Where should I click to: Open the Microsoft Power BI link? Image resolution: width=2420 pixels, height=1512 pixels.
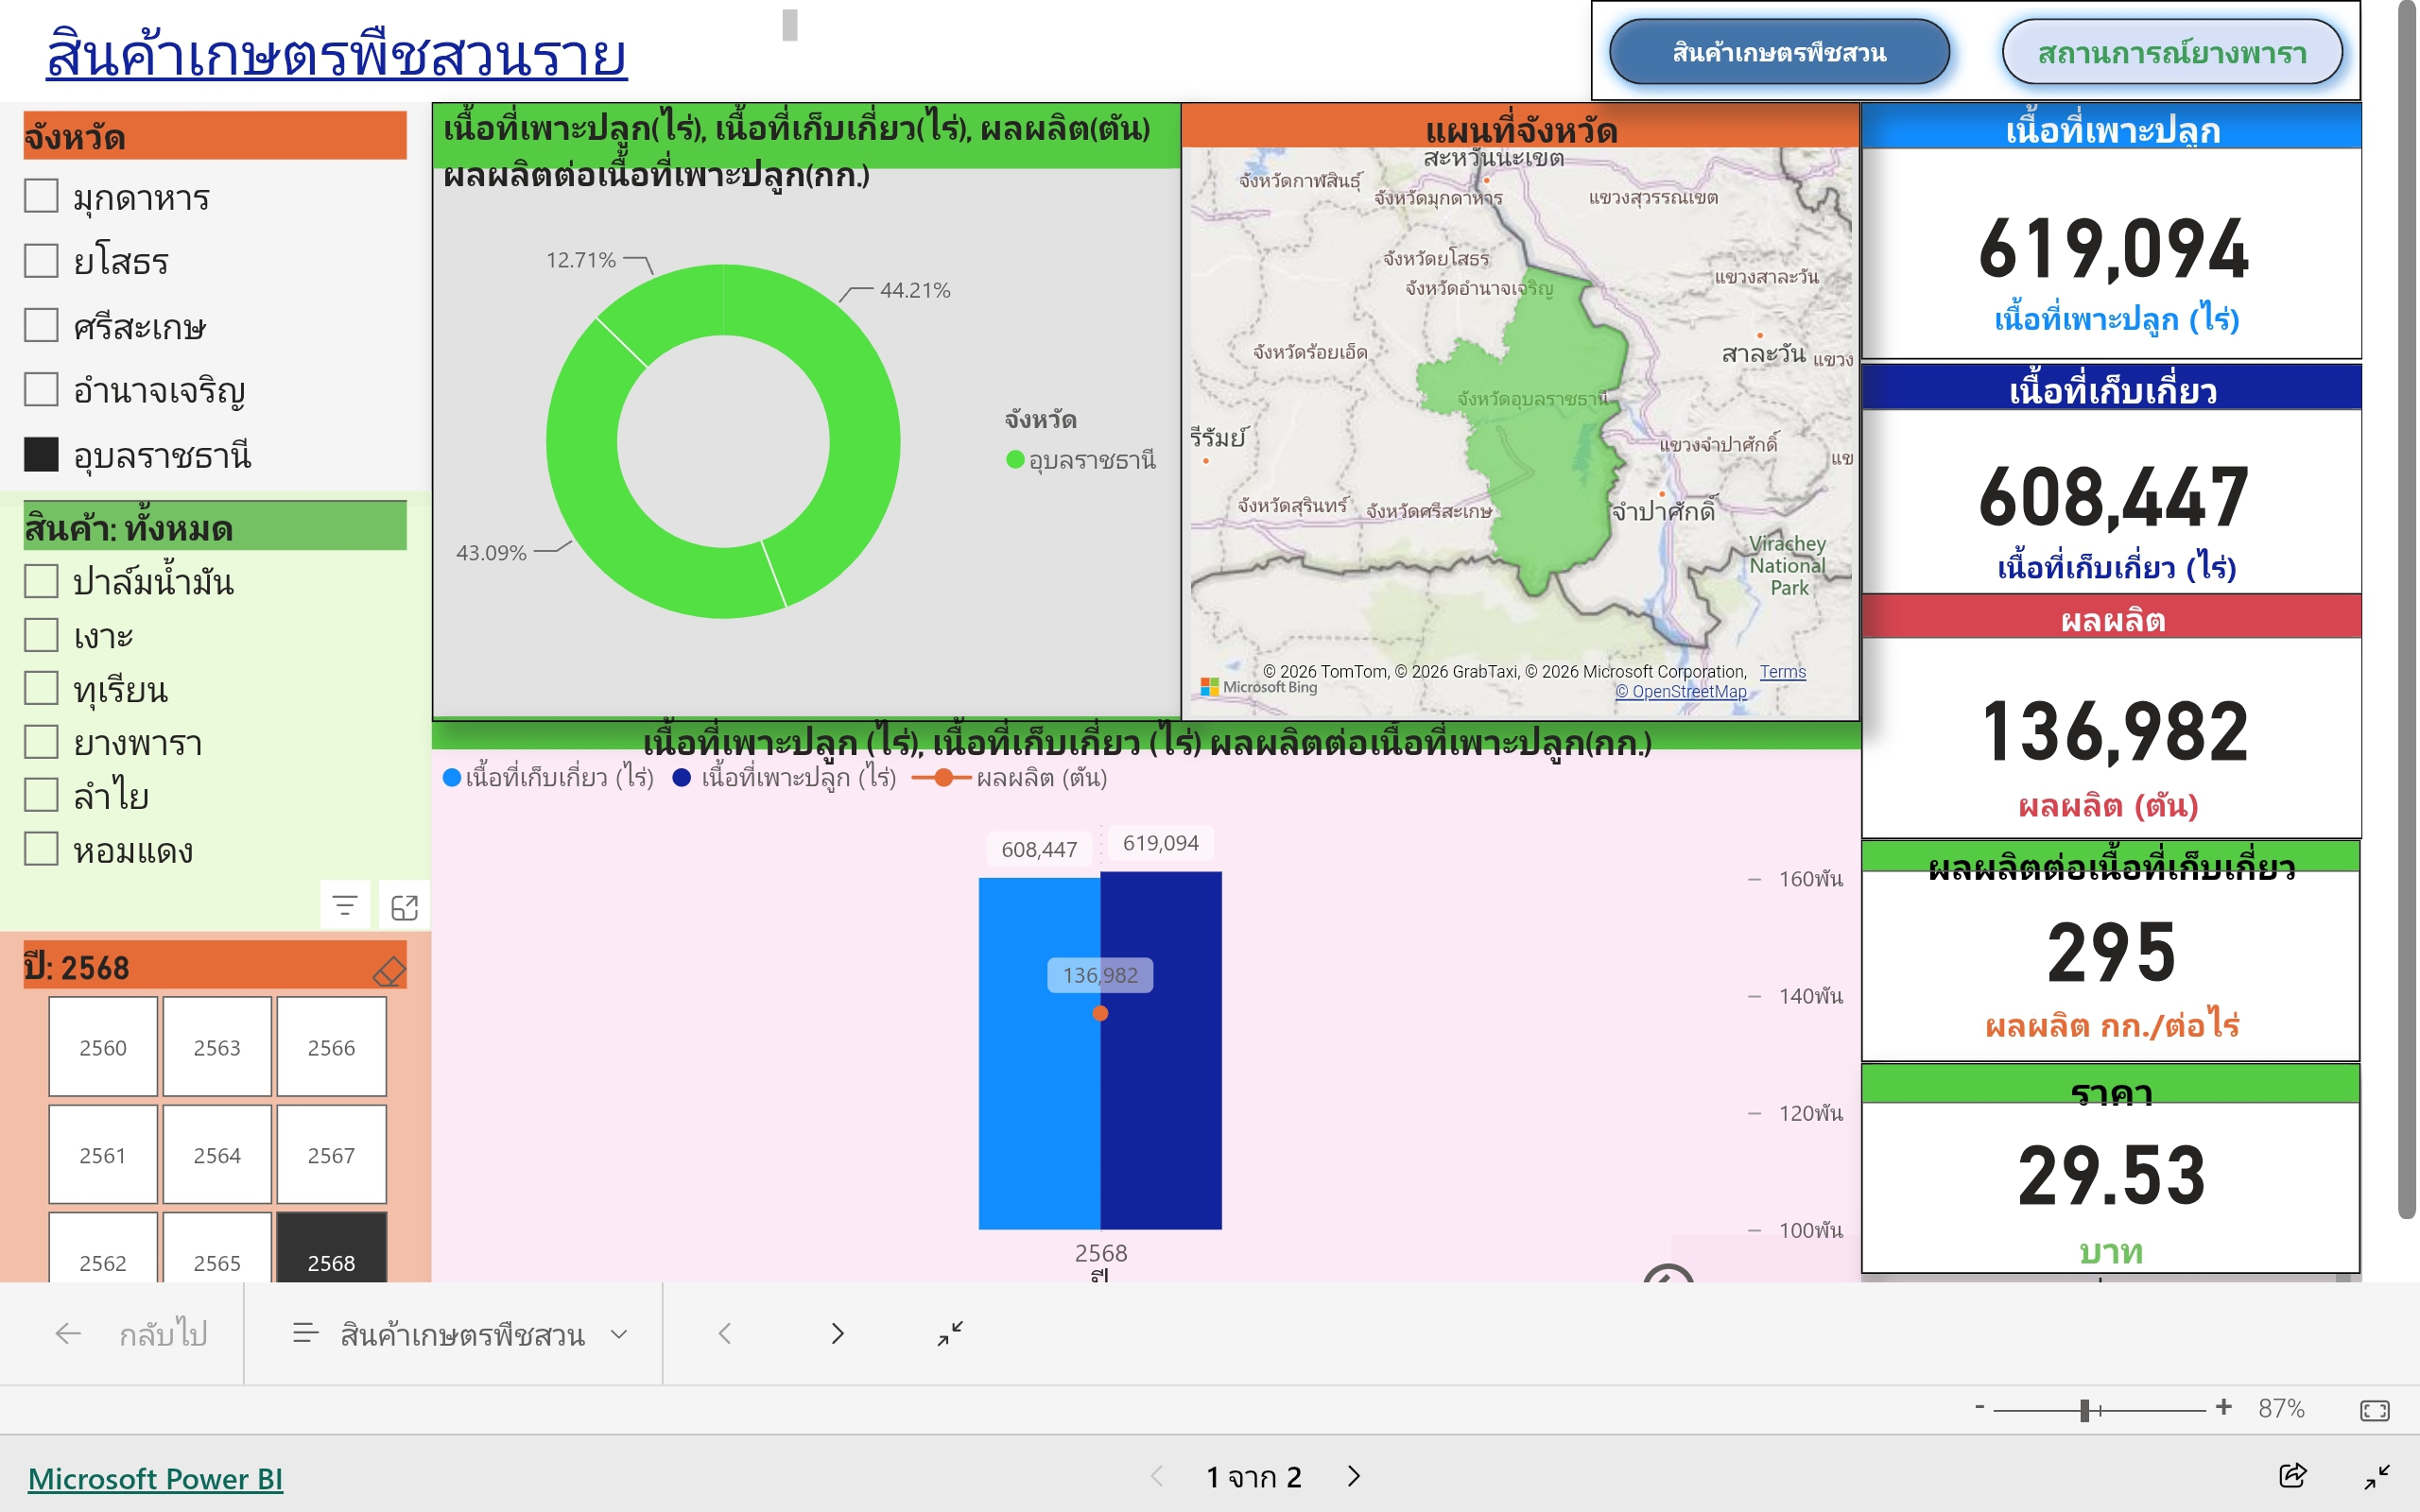155,1478
